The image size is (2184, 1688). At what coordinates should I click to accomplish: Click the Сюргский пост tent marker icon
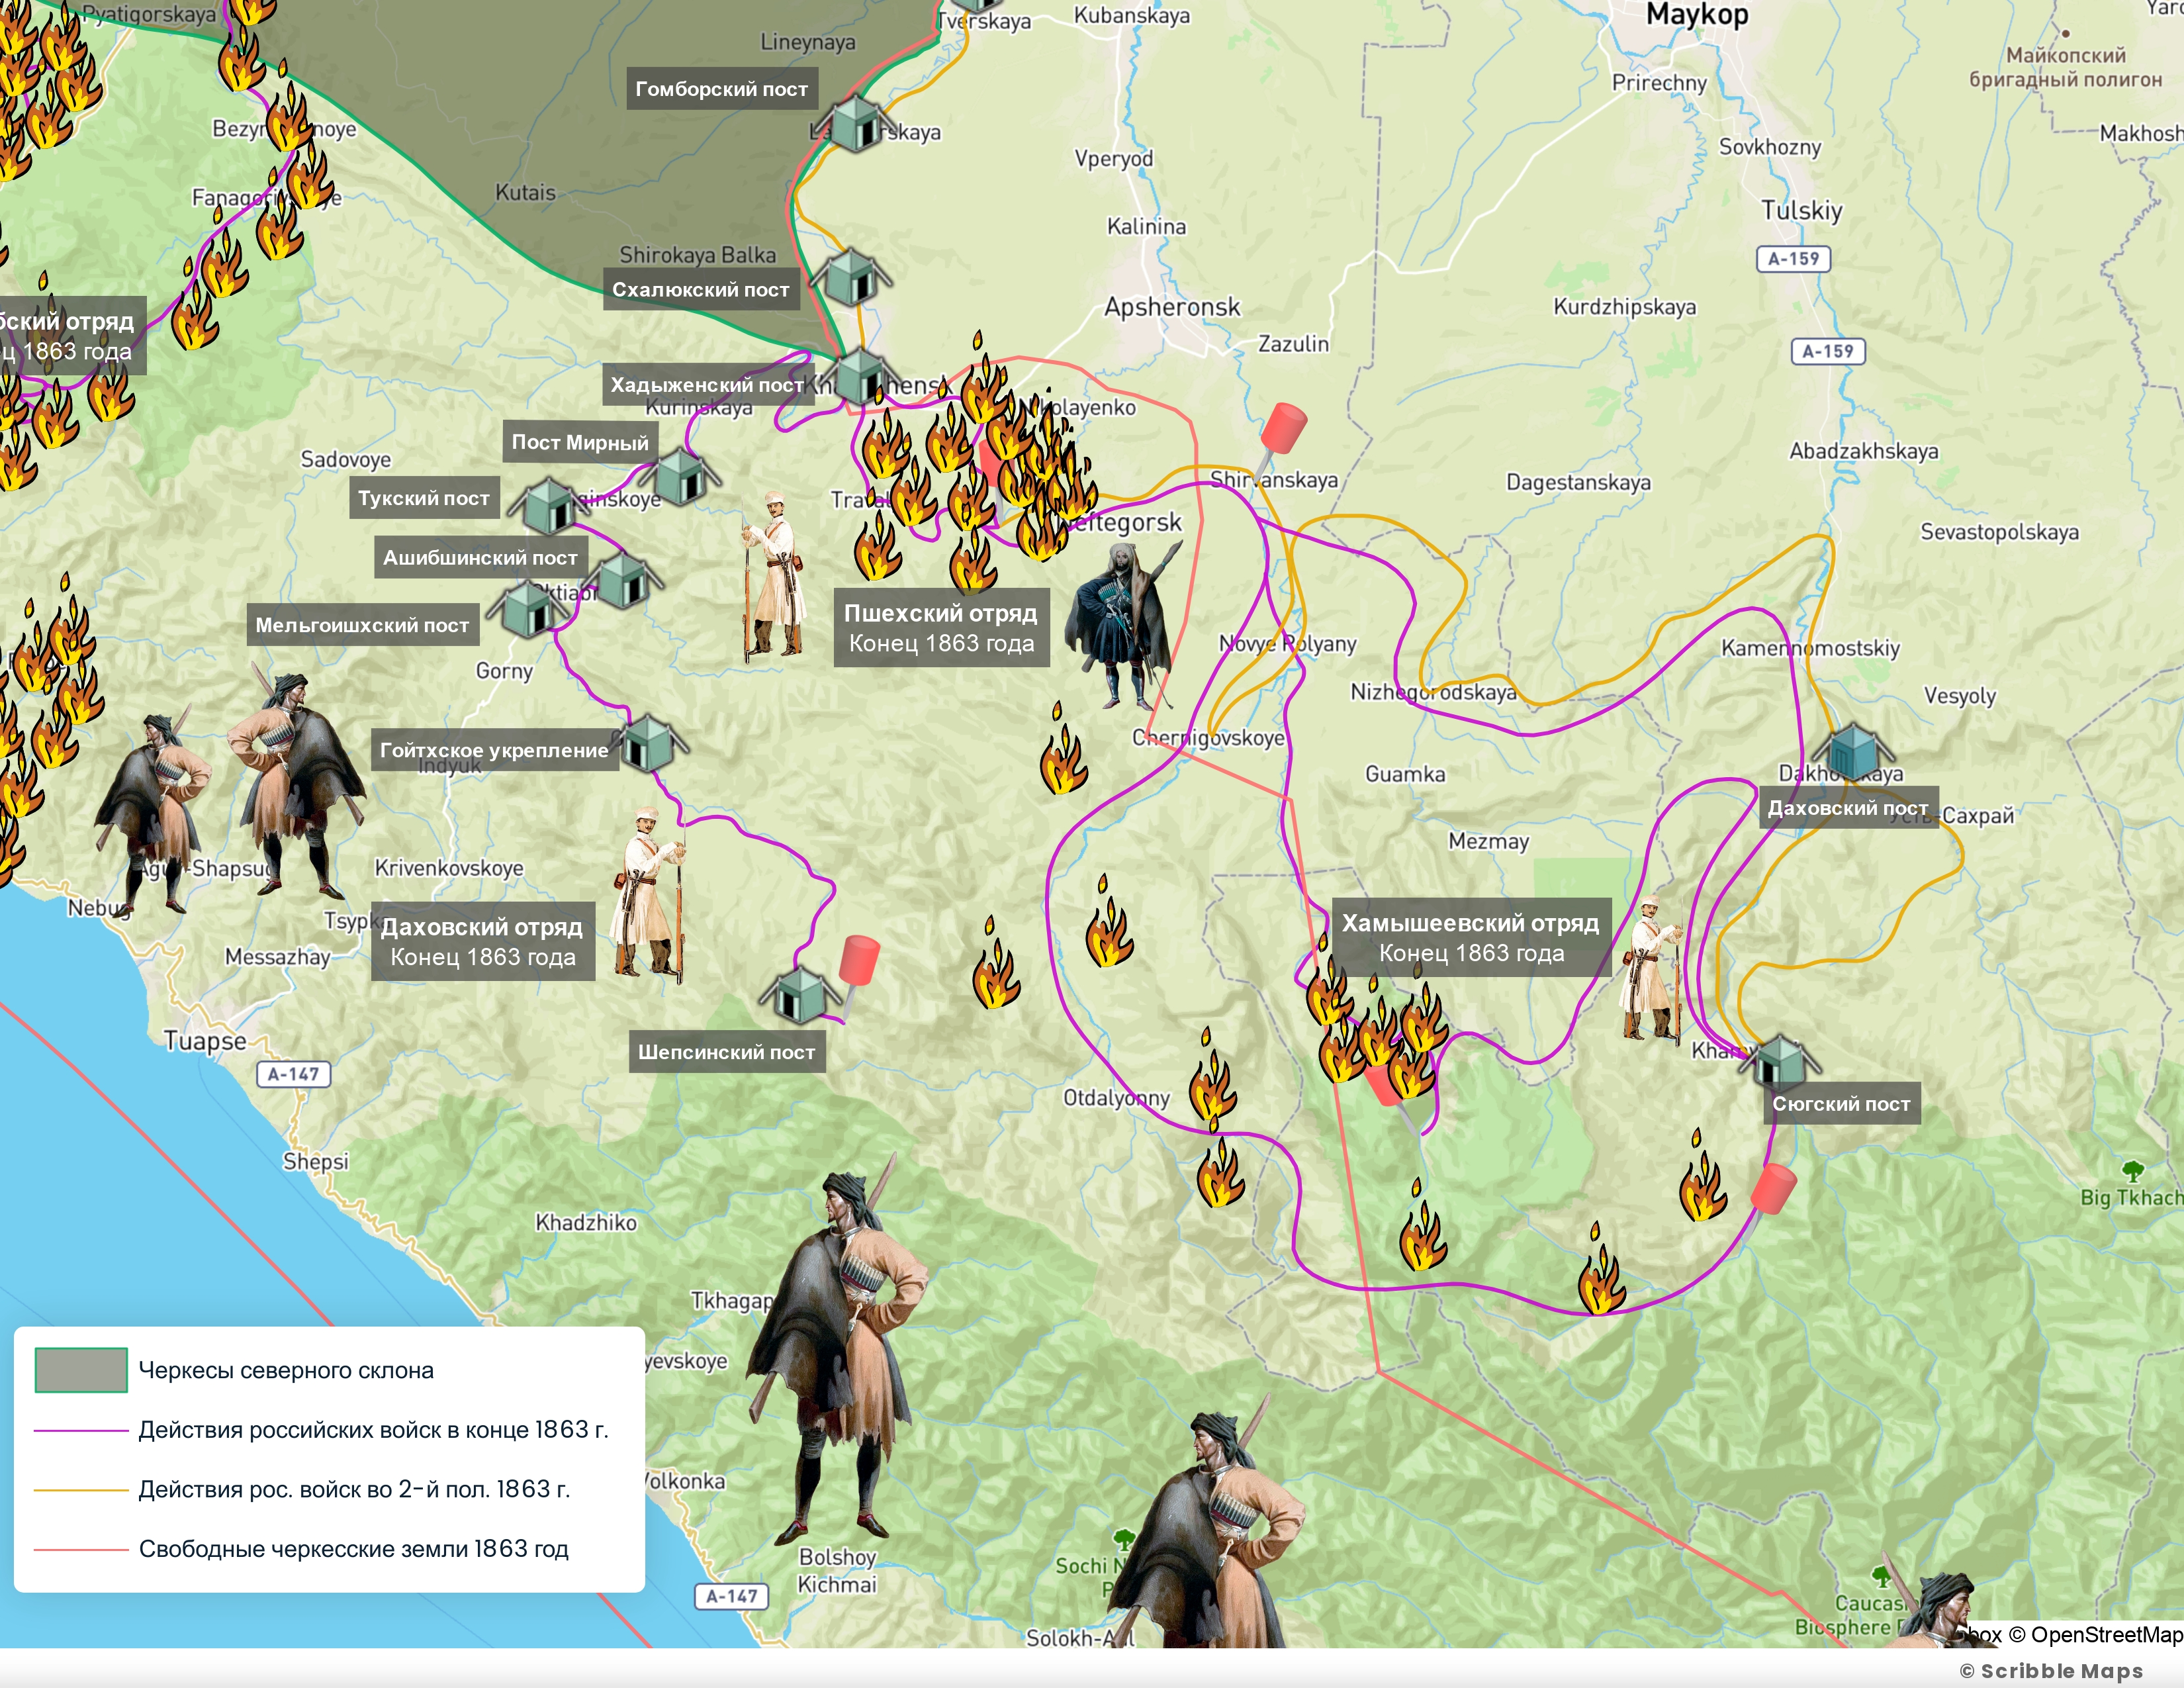click(1780, 1064)
